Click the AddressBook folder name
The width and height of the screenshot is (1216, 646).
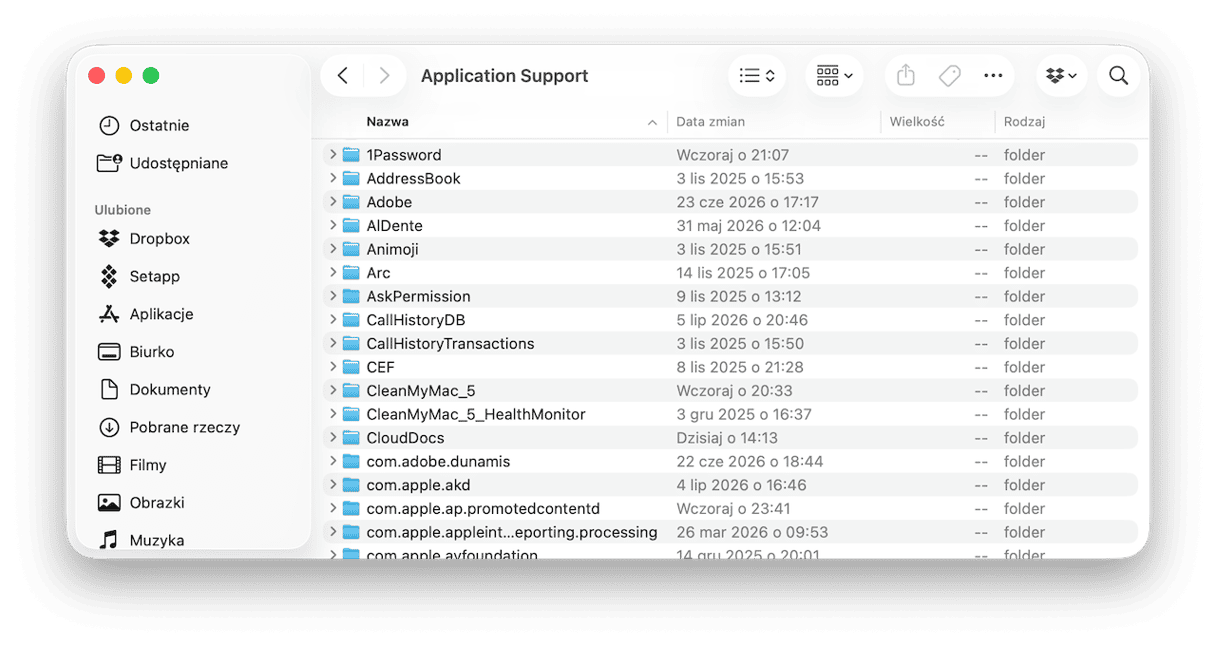point(413,178)
